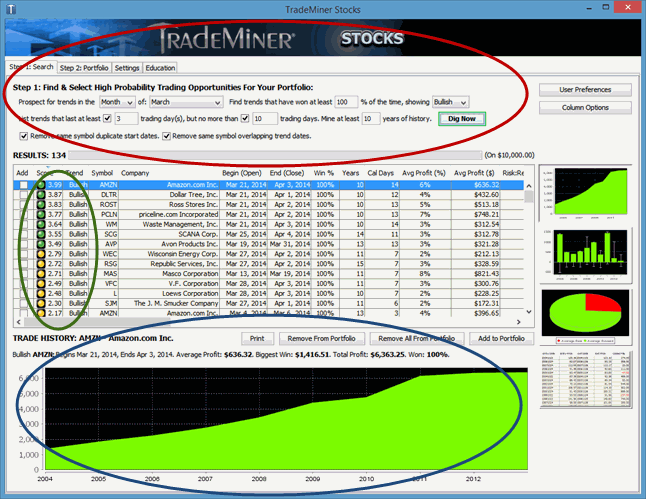
Task: Click the win percentage input field
Action: (346, 102)
